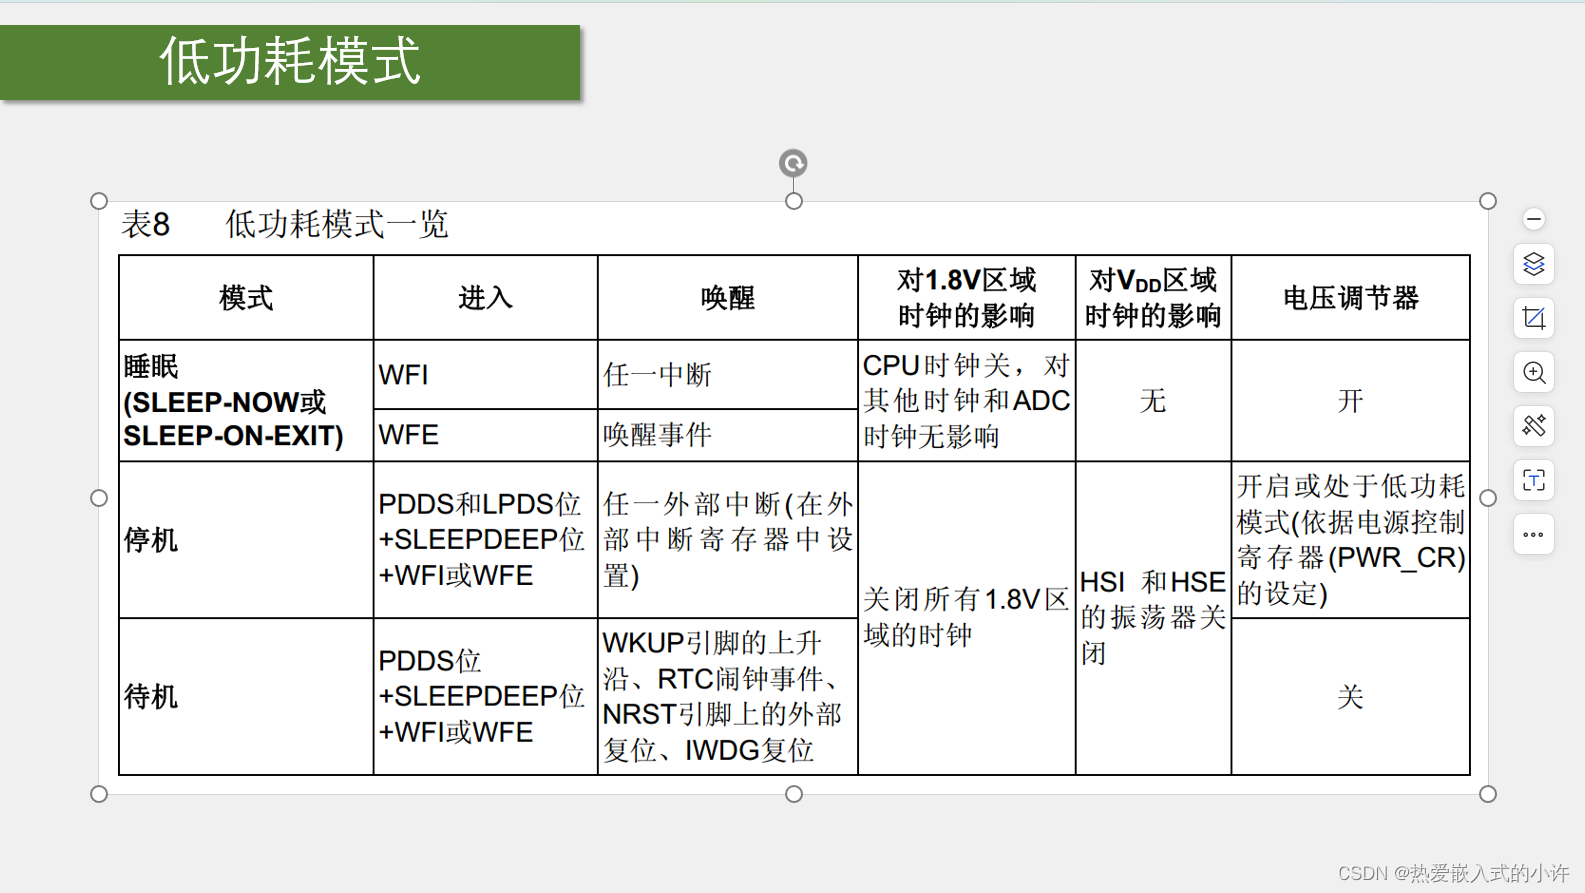
Task: Click the zoom magnifier icon
Action: tap(1534, 372)
